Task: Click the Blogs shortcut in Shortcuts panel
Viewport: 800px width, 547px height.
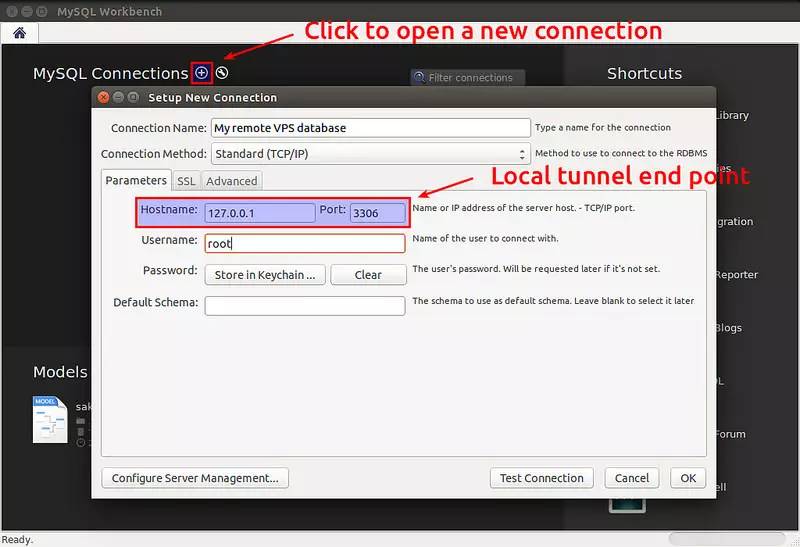Action: 729,328
